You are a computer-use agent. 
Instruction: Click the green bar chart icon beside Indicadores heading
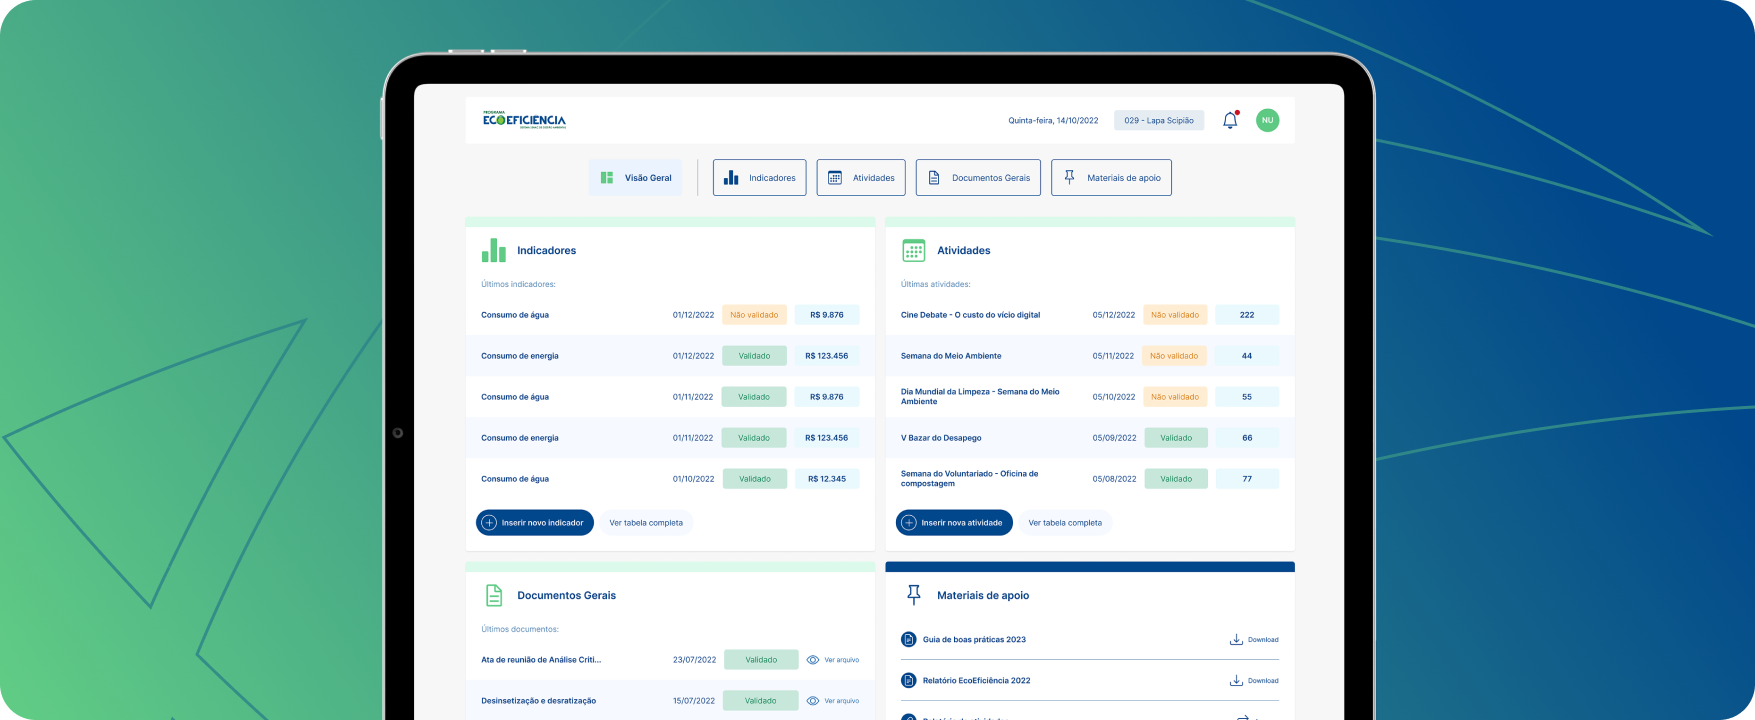click(x=494, y=250)
